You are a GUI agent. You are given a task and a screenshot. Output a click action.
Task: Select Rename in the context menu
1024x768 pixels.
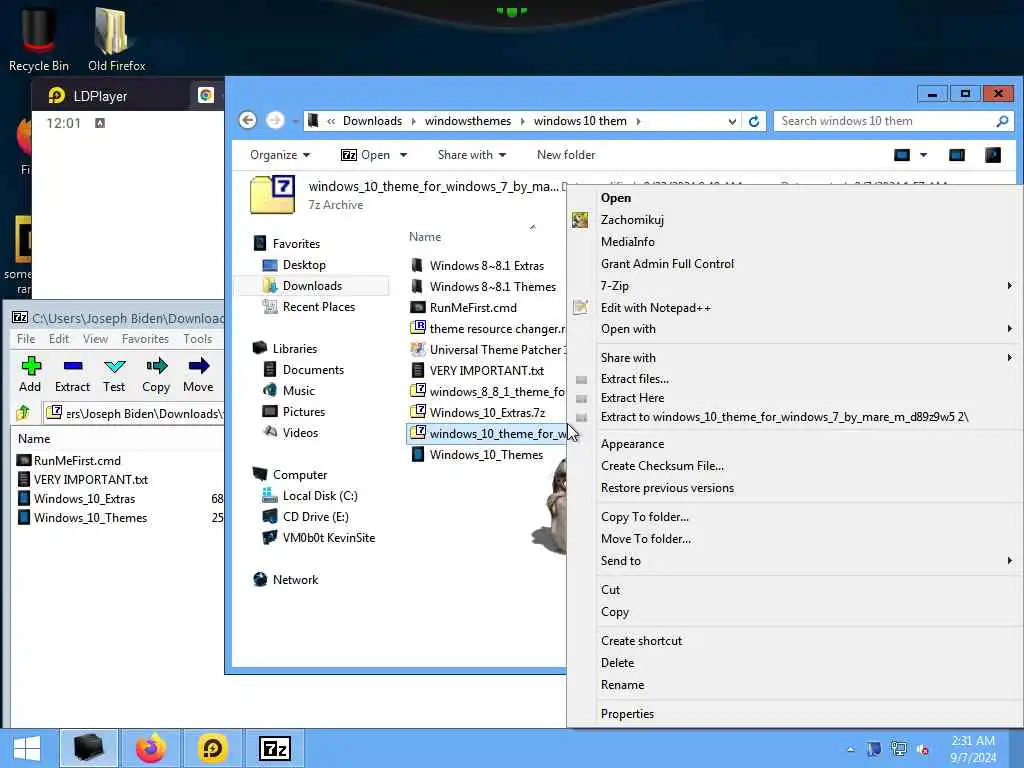coord(622,685)
